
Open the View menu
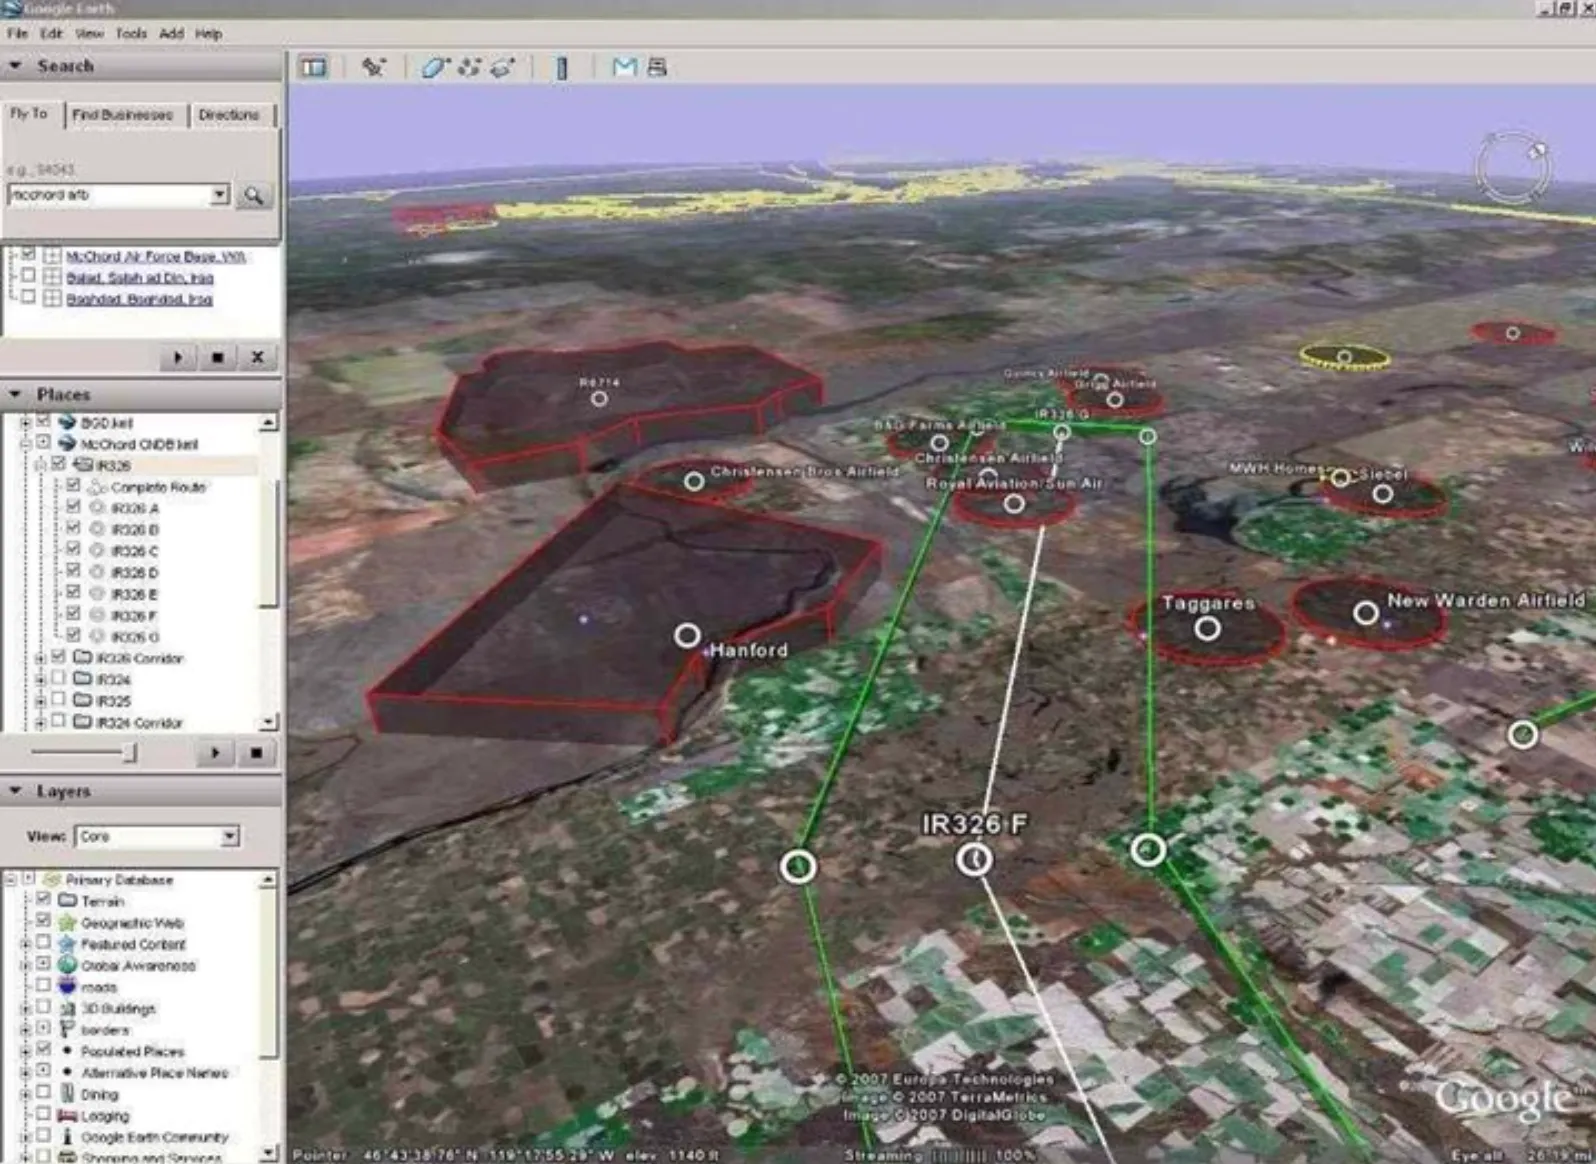click(89, 33)
